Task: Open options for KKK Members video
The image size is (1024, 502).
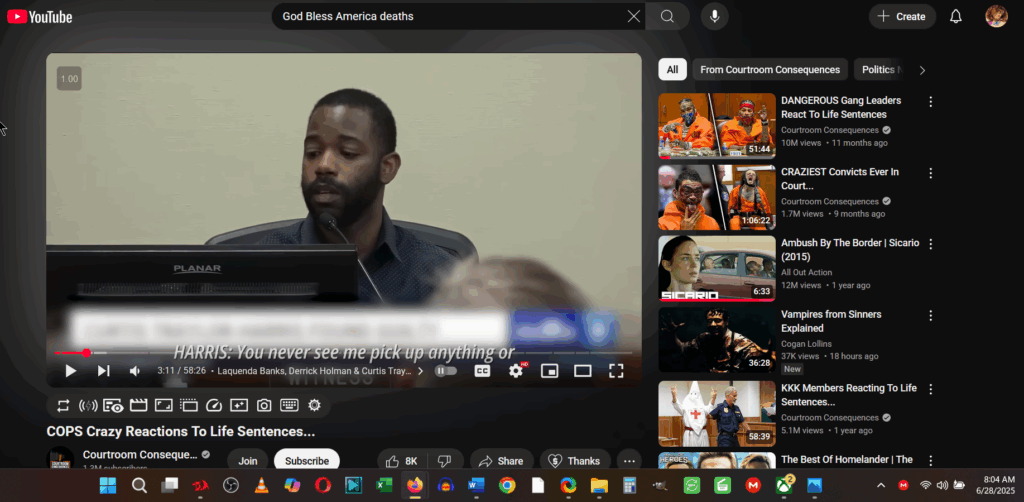Action: pos(931,389)
